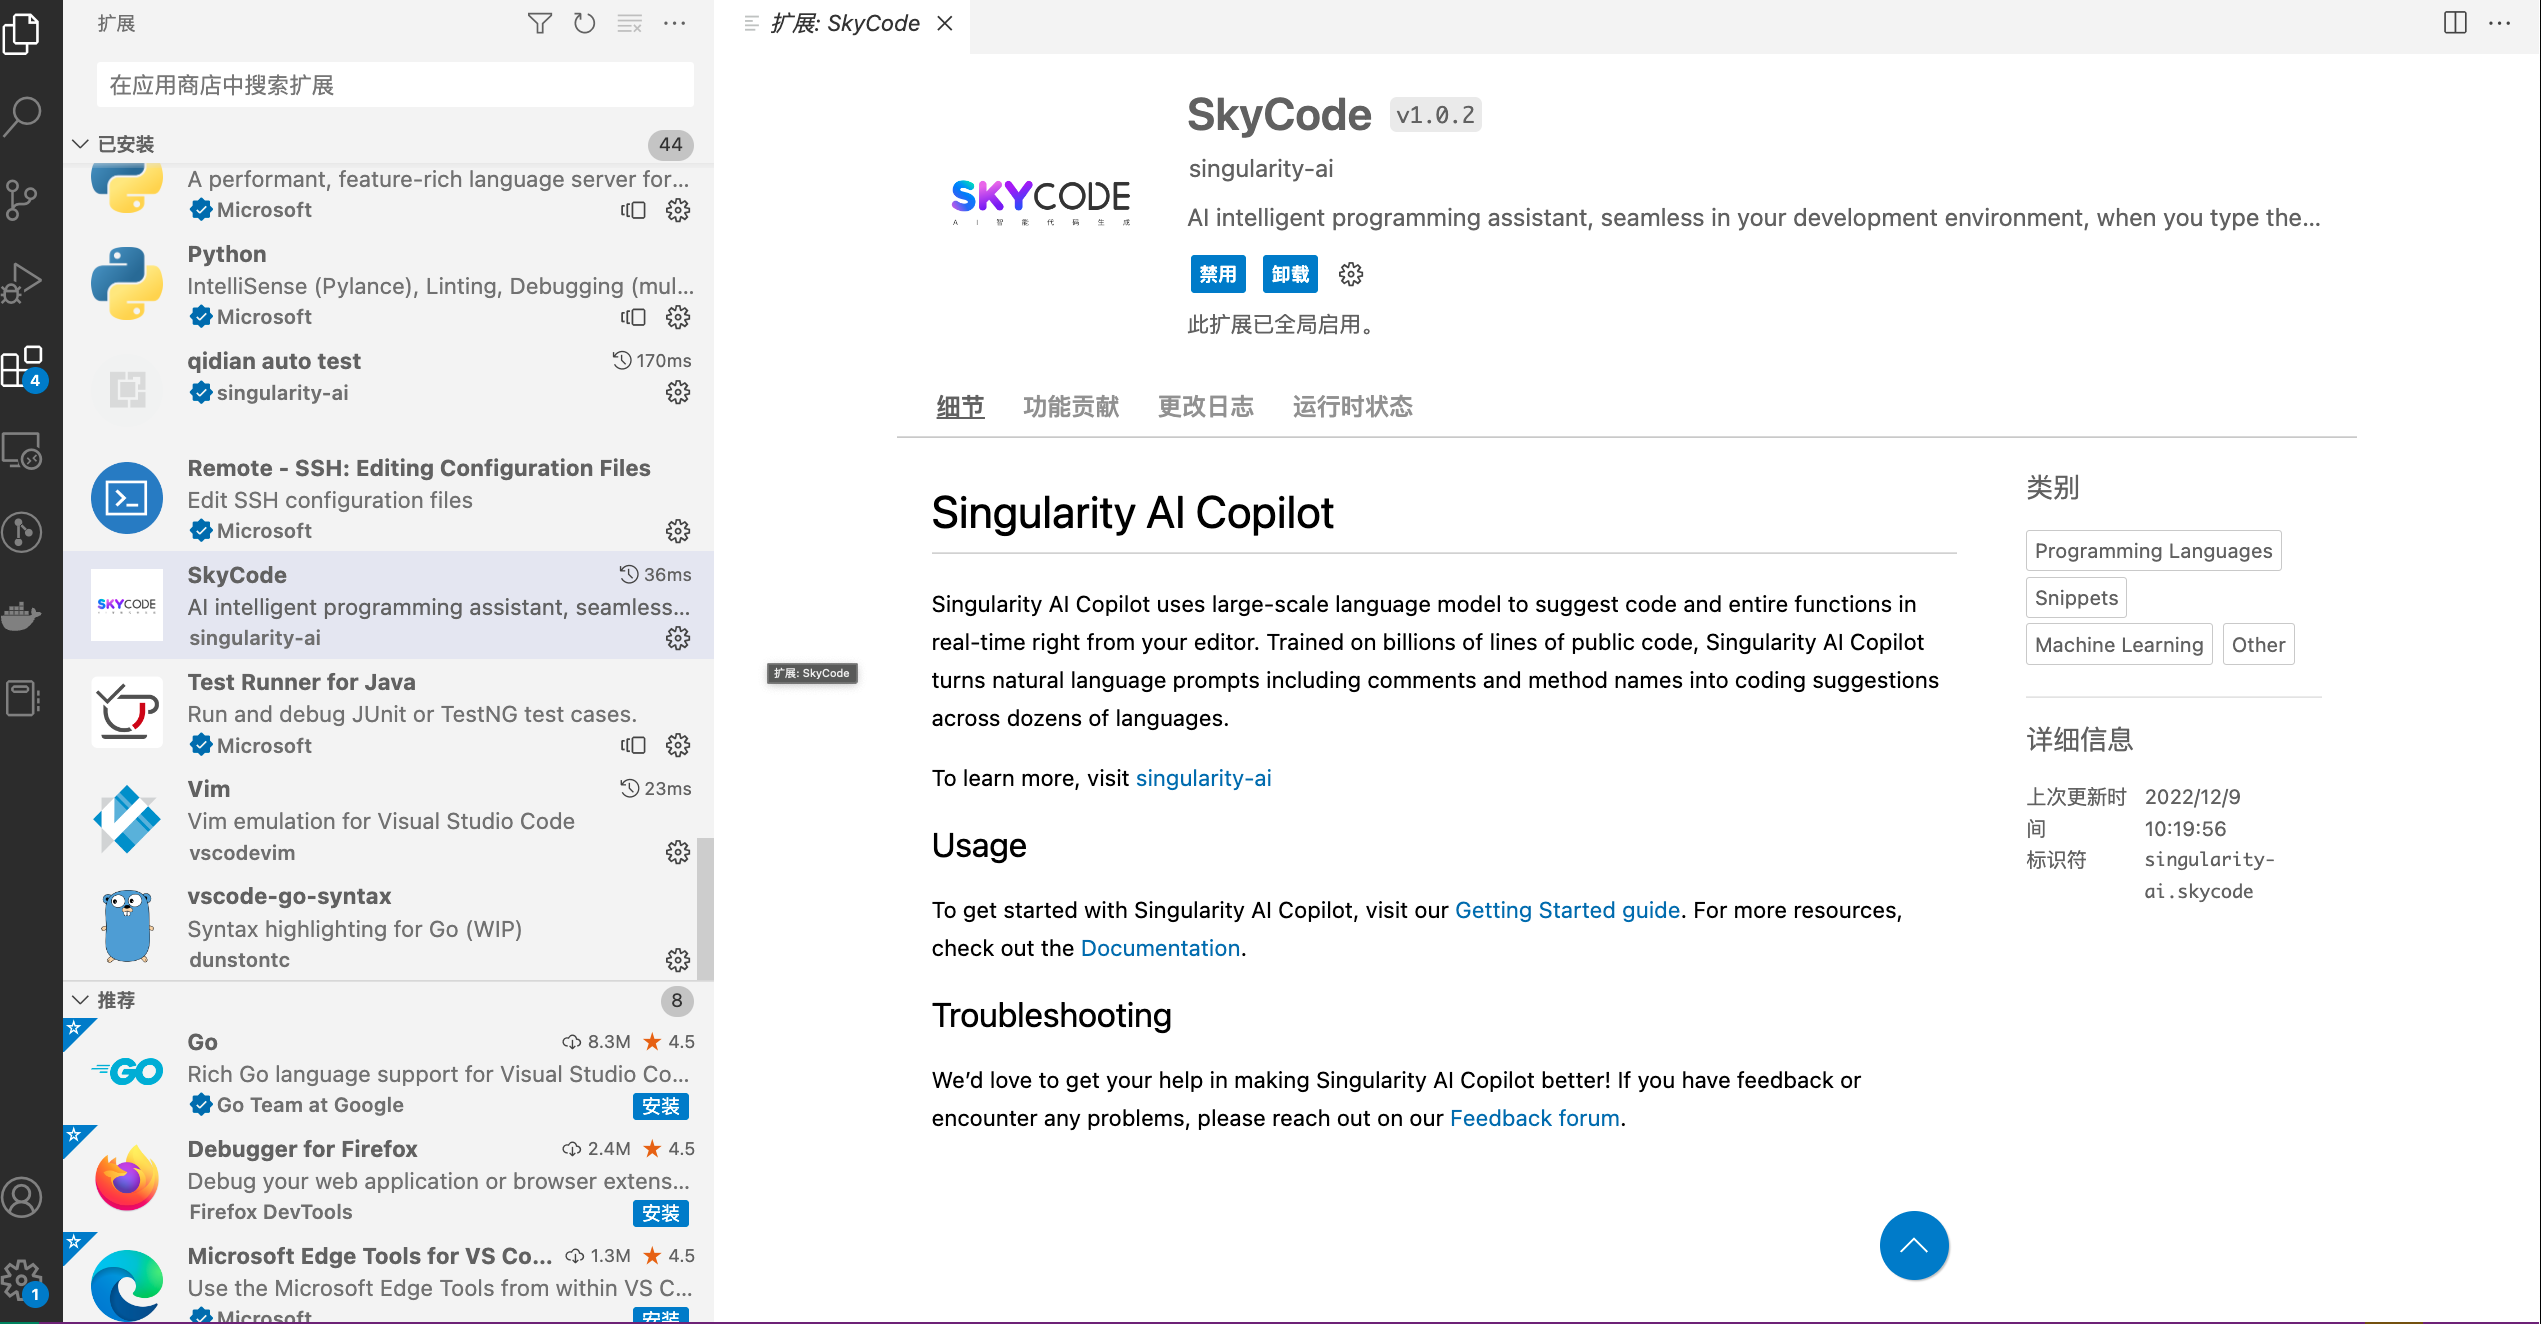Refresh the extensions list

(x=584, y=23)
